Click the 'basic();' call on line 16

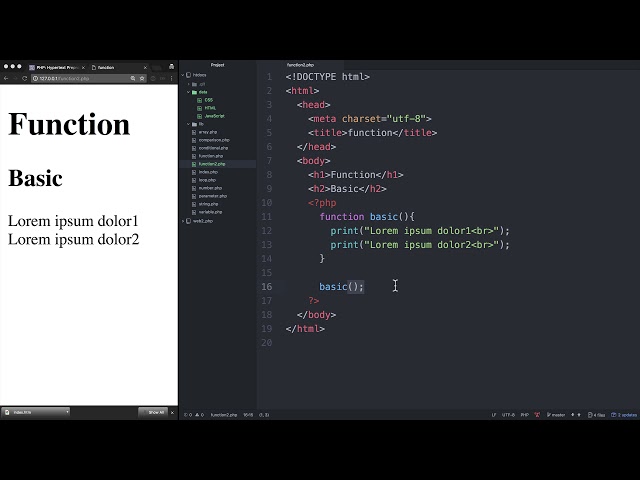(341, 287)
